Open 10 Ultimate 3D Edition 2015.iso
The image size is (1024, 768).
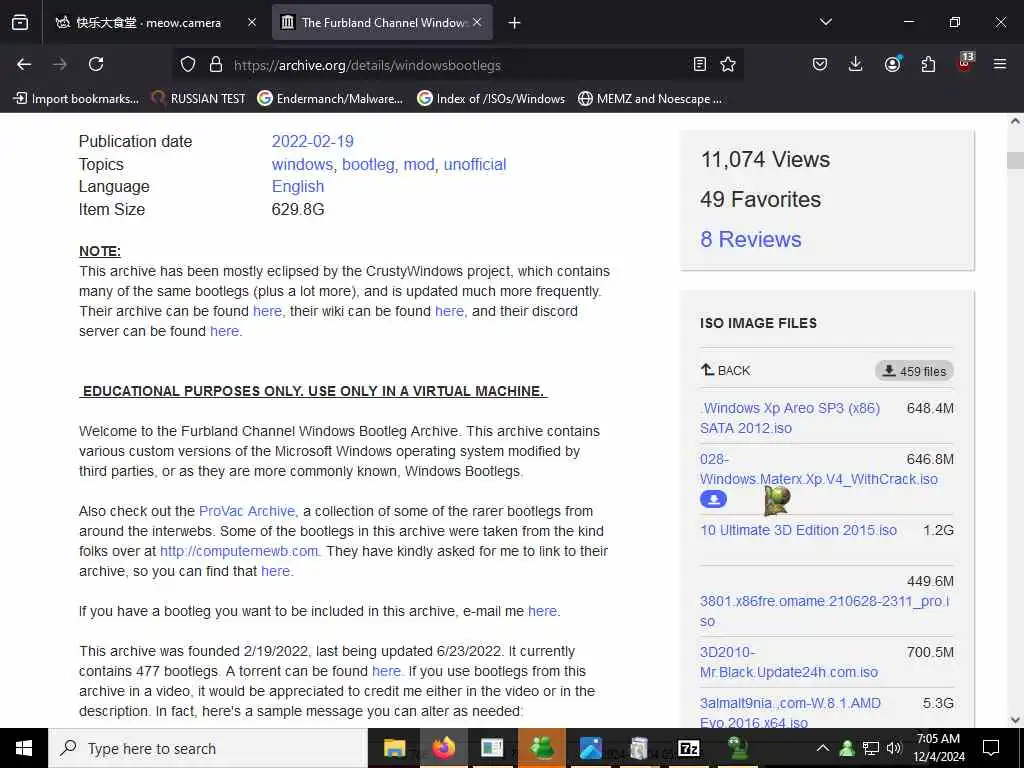(x=798, y=530)
